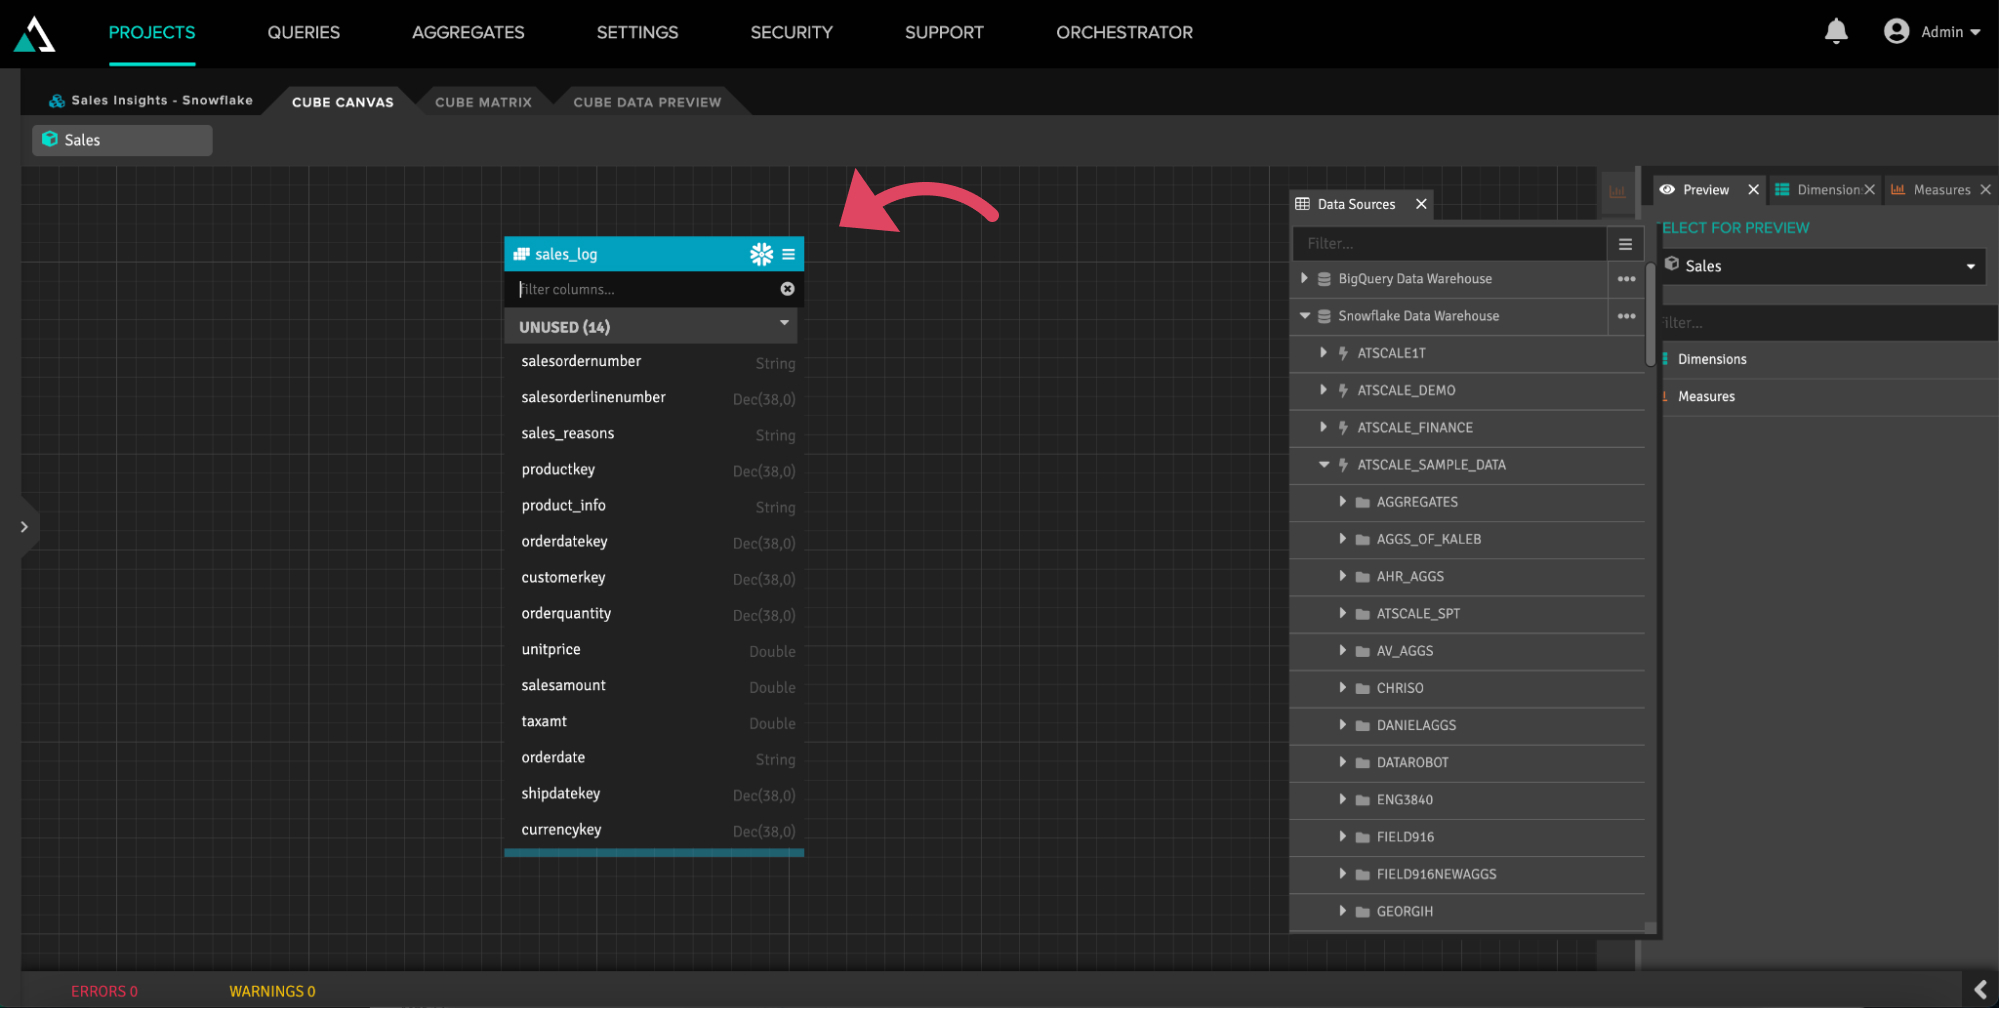Click the CHRISO folder icon

1362,689
